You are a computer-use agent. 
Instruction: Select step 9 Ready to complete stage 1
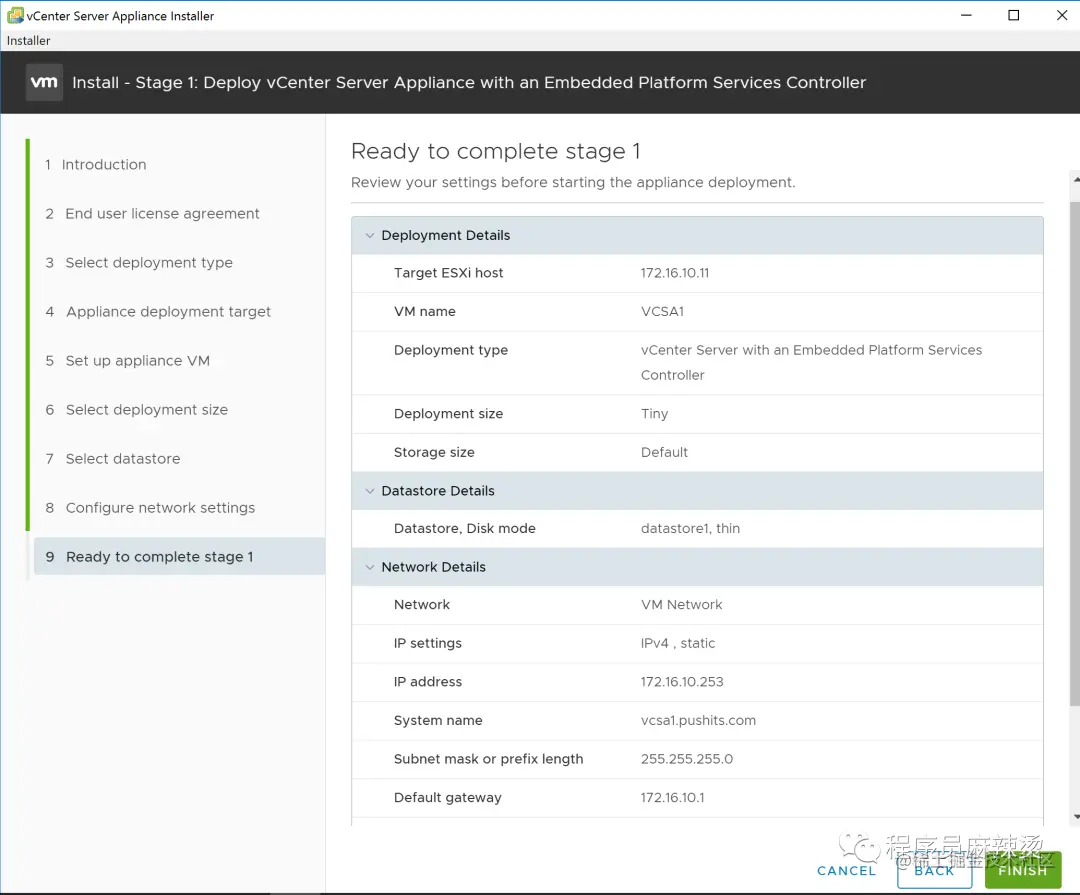pos(179,557)
